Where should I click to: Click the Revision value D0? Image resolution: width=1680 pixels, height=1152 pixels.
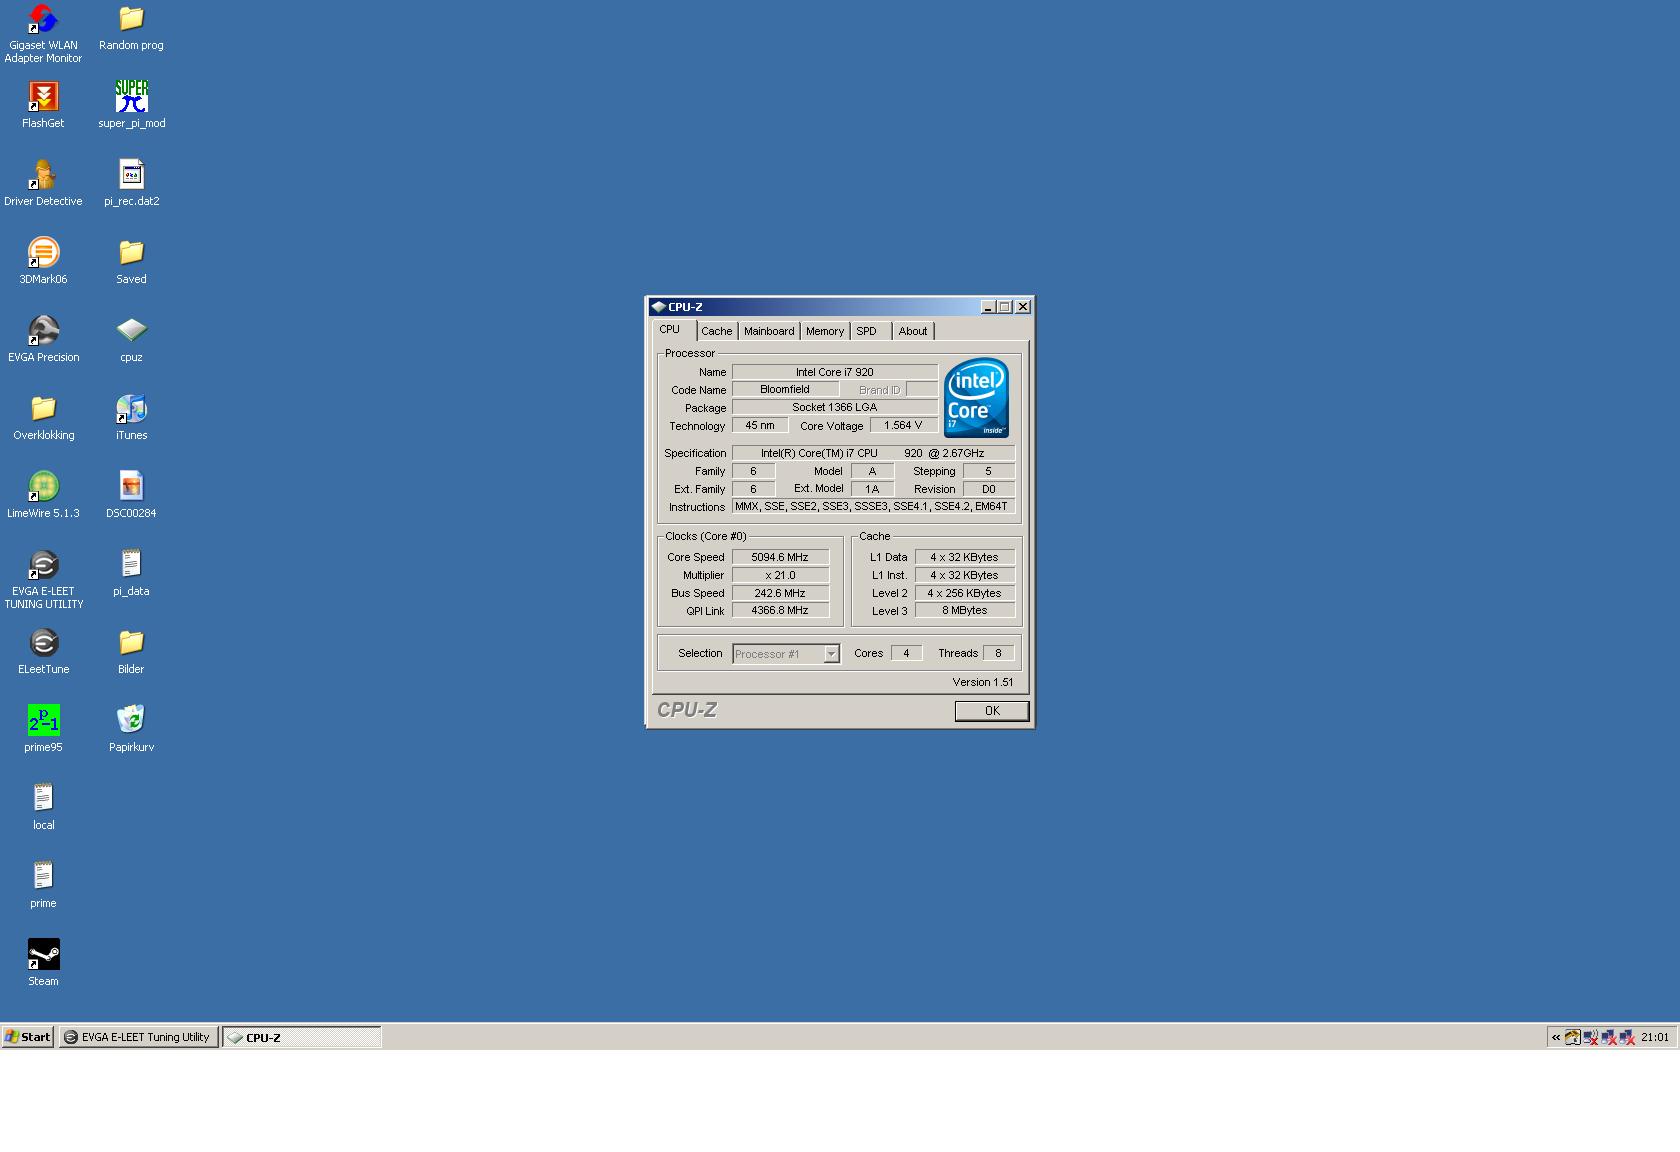[988, 489]
